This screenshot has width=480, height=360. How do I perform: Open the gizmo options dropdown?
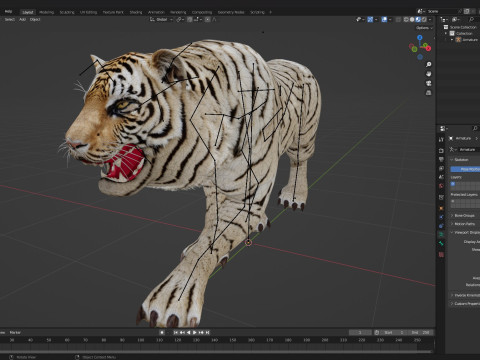click(376, 20)
